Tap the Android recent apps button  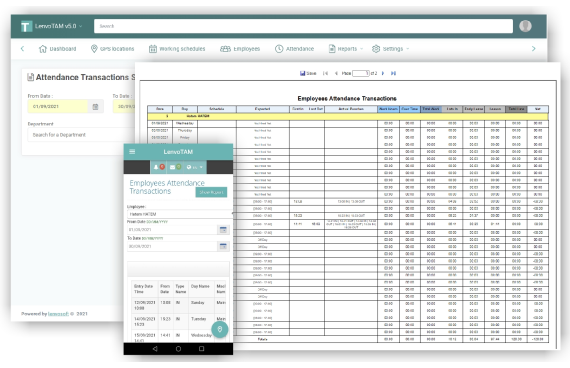pos(201,349)
